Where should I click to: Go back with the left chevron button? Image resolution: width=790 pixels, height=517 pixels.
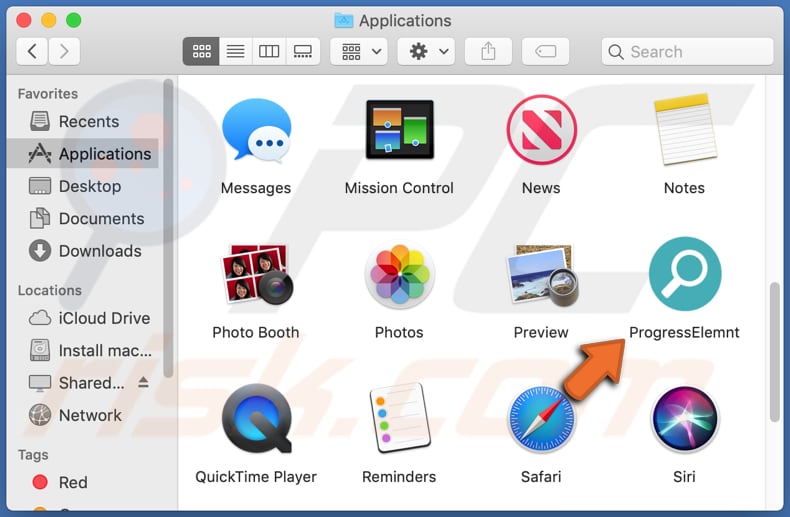pyautogui.click(x=32, y=51)
